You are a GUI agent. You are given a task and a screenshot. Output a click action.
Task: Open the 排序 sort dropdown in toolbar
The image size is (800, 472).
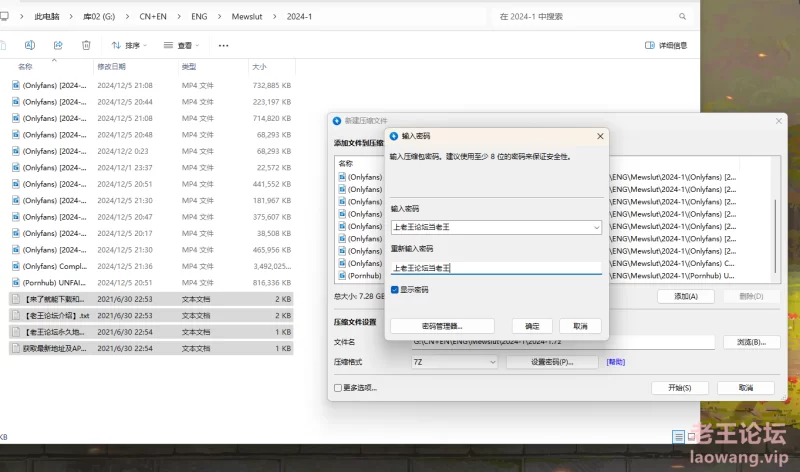point(129,45)
